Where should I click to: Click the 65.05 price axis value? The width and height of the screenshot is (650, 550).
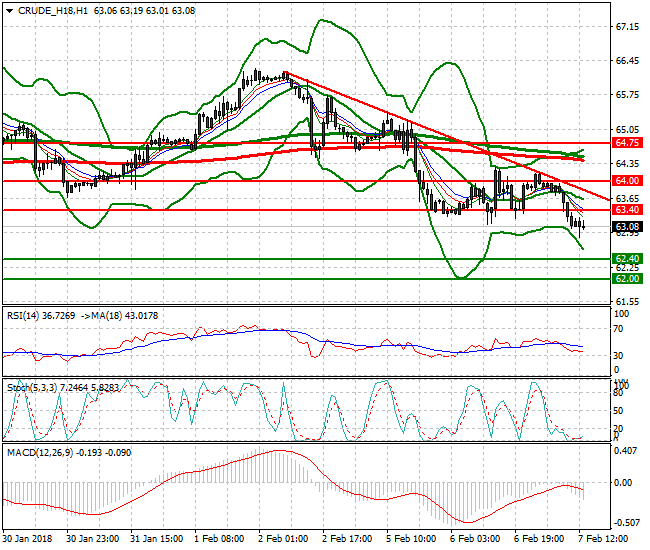pyautogui.click(x=627, y=130)
